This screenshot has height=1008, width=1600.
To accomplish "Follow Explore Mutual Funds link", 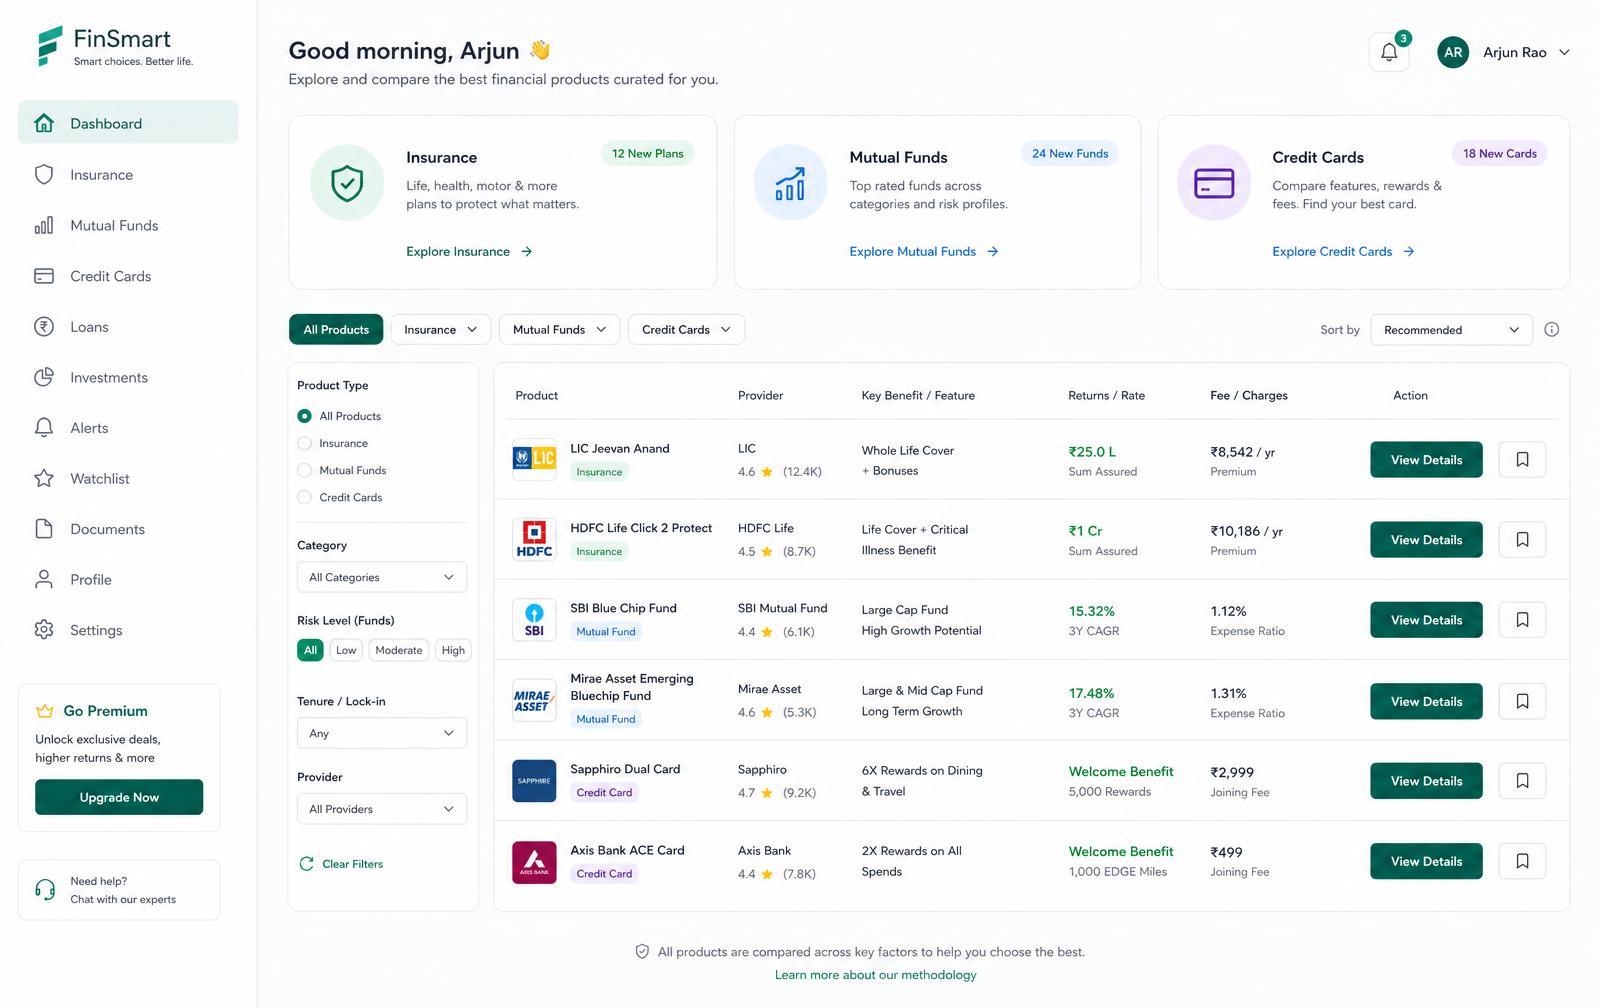I will [924, 252].
